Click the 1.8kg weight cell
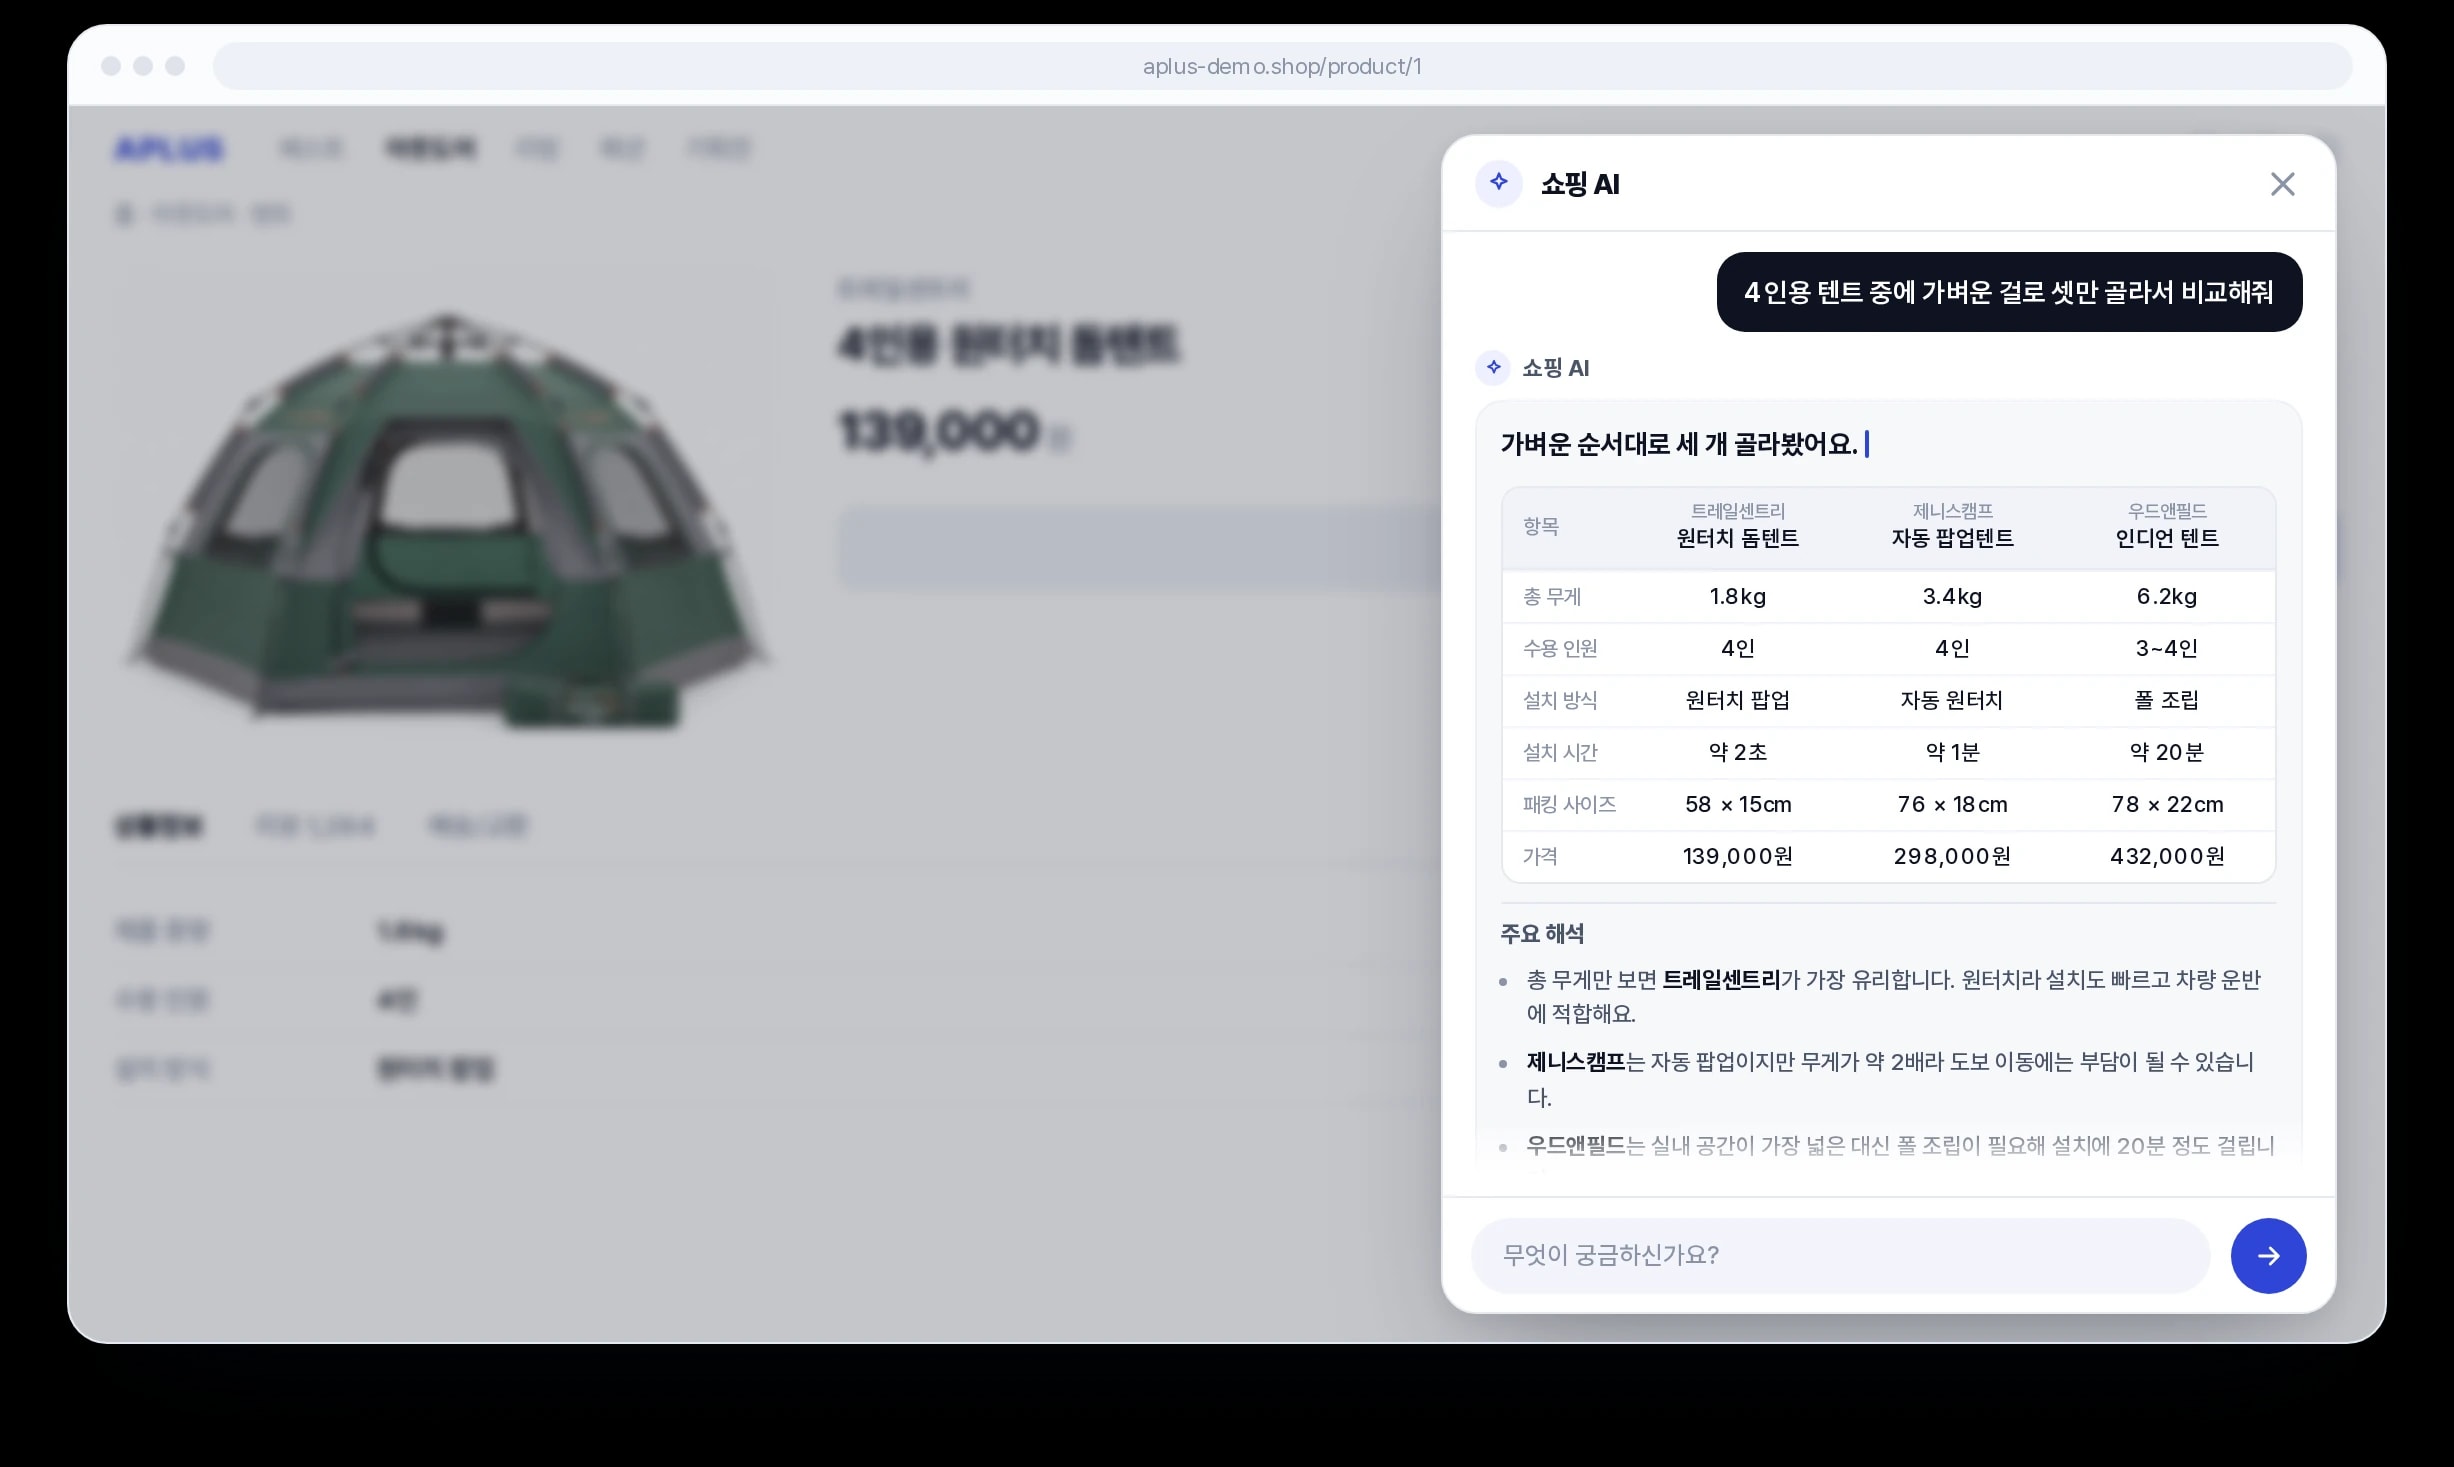Viewport: 2454px width, 1467px height. [x=1738, y=597]
